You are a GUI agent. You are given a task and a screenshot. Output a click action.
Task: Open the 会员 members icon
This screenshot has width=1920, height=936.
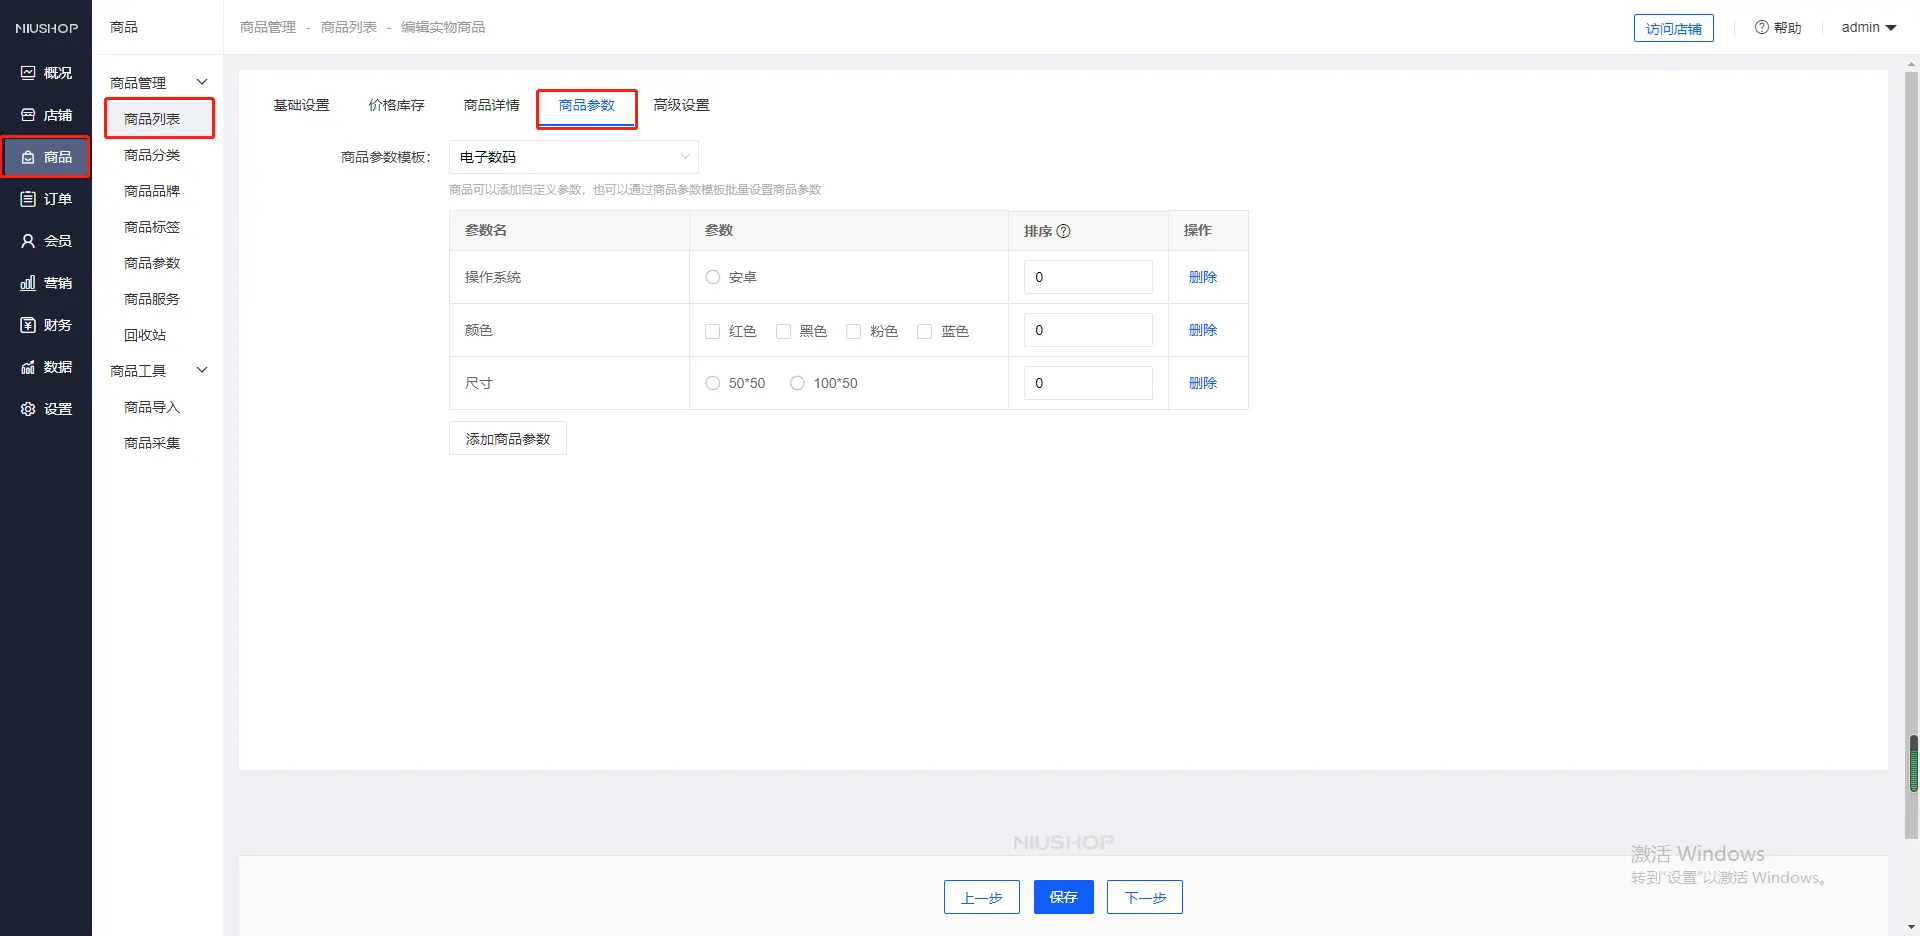click(x=28, y=241)
